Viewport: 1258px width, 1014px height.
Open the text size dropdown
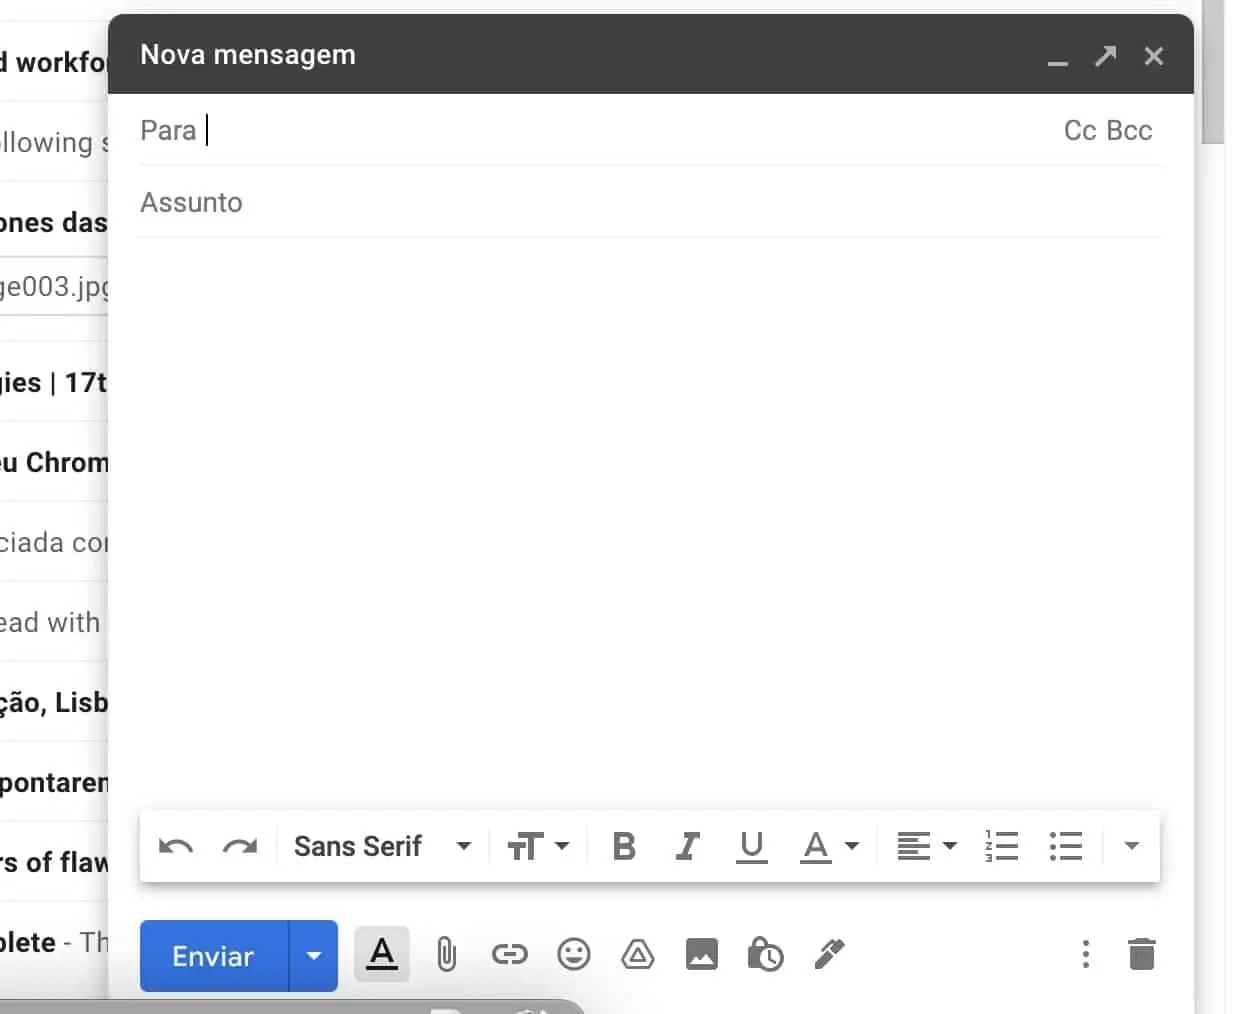click(x=538, y=846)
